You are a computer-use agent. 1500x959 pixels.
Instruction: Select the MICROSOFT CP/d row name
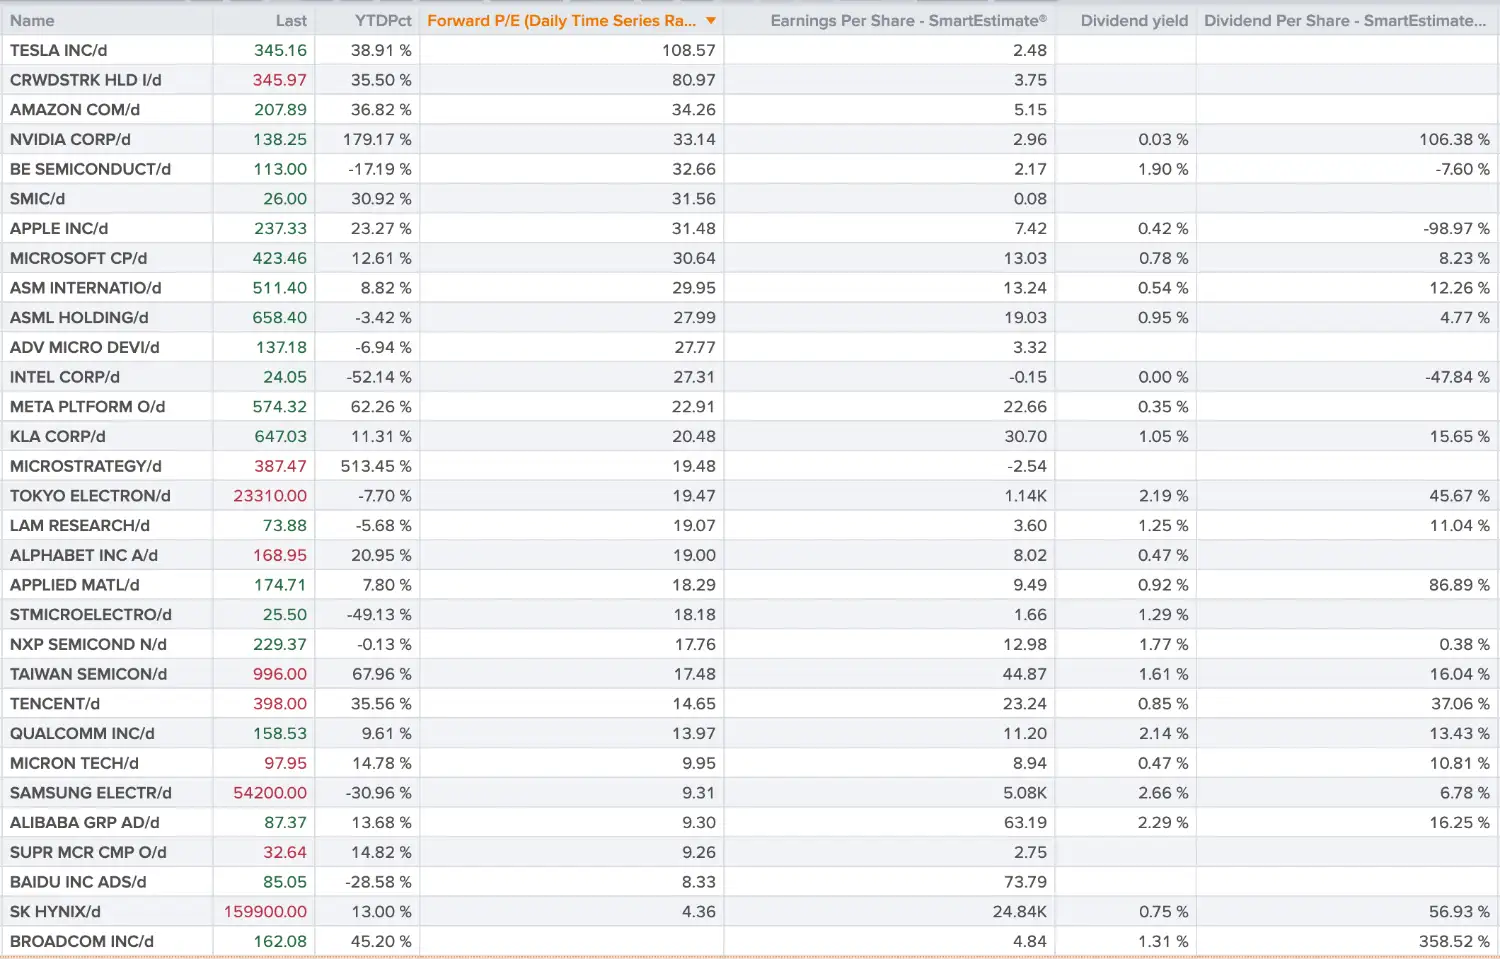point(78,258)
